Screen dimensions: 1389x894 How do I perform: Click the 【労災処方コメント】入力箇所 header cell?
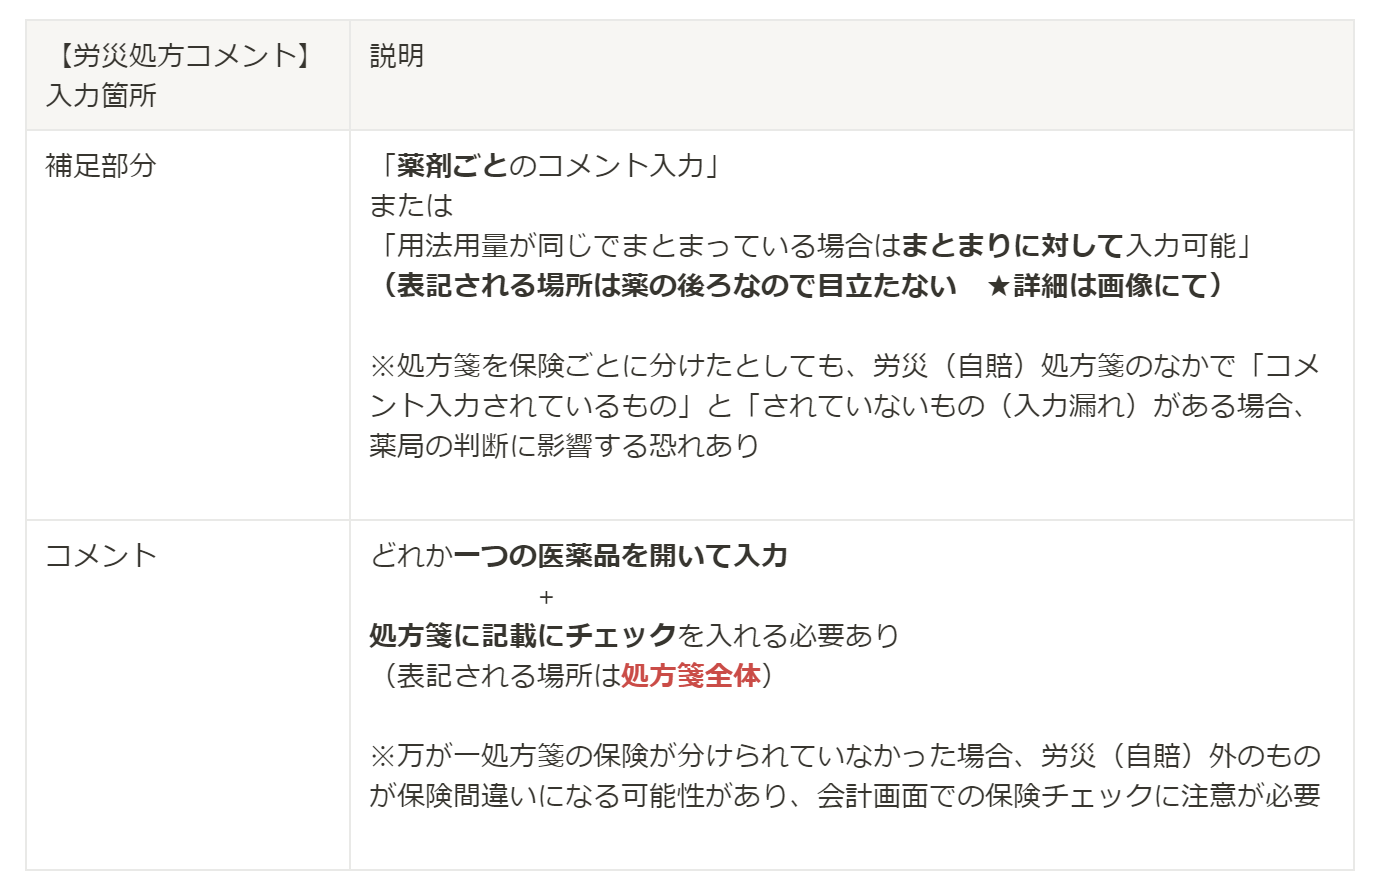(181, 75)
